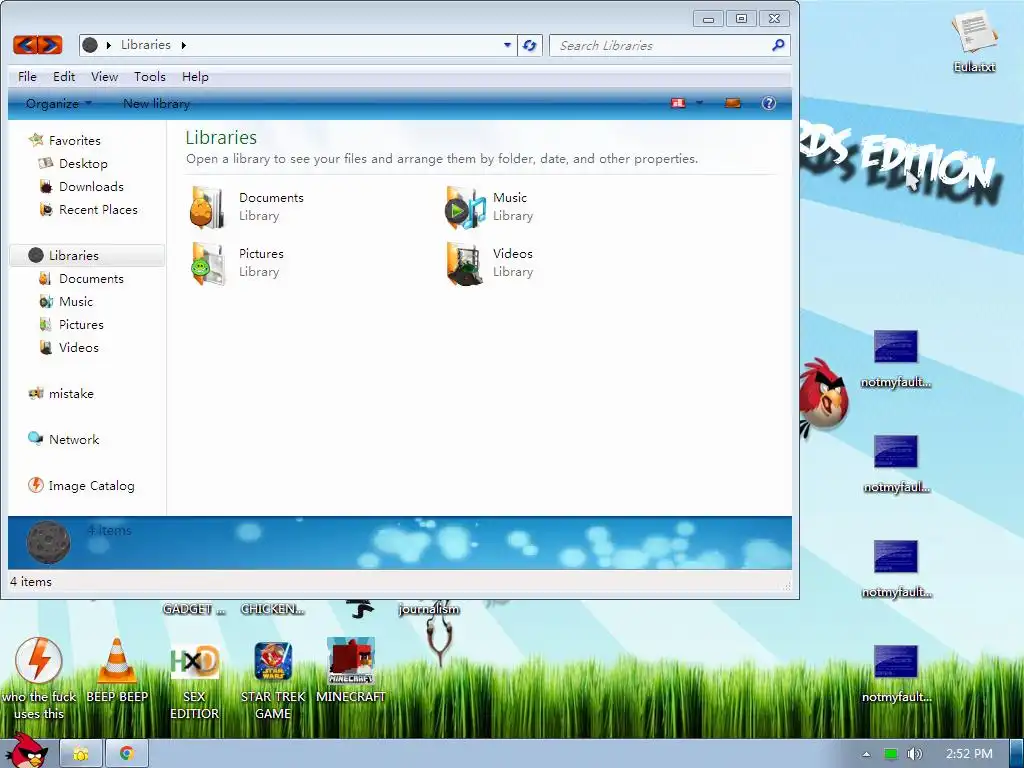This screenshot has height=768, width=1024.
Task: Select Network in the navigation pane
Action: [63, 440]
